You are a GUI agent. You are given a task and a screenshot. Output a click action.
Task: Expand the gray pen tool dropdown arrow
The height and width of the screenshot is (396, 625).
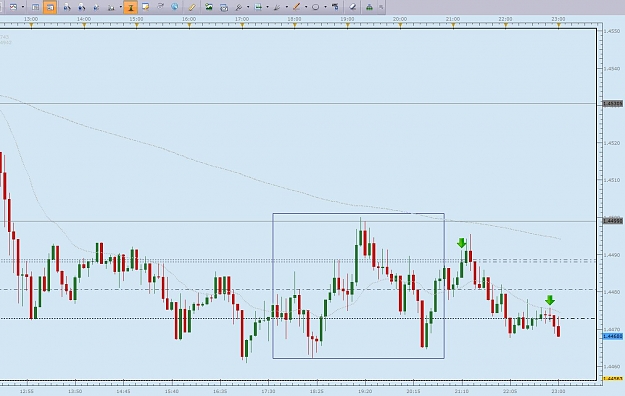point(287,7)
